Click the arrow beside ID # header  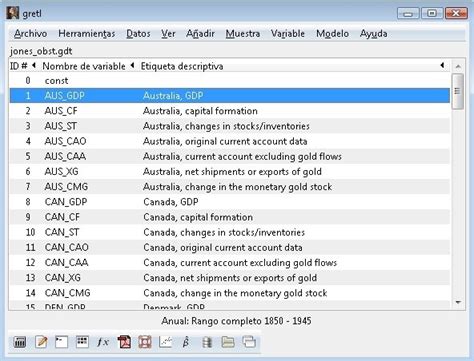pos(34,65)
